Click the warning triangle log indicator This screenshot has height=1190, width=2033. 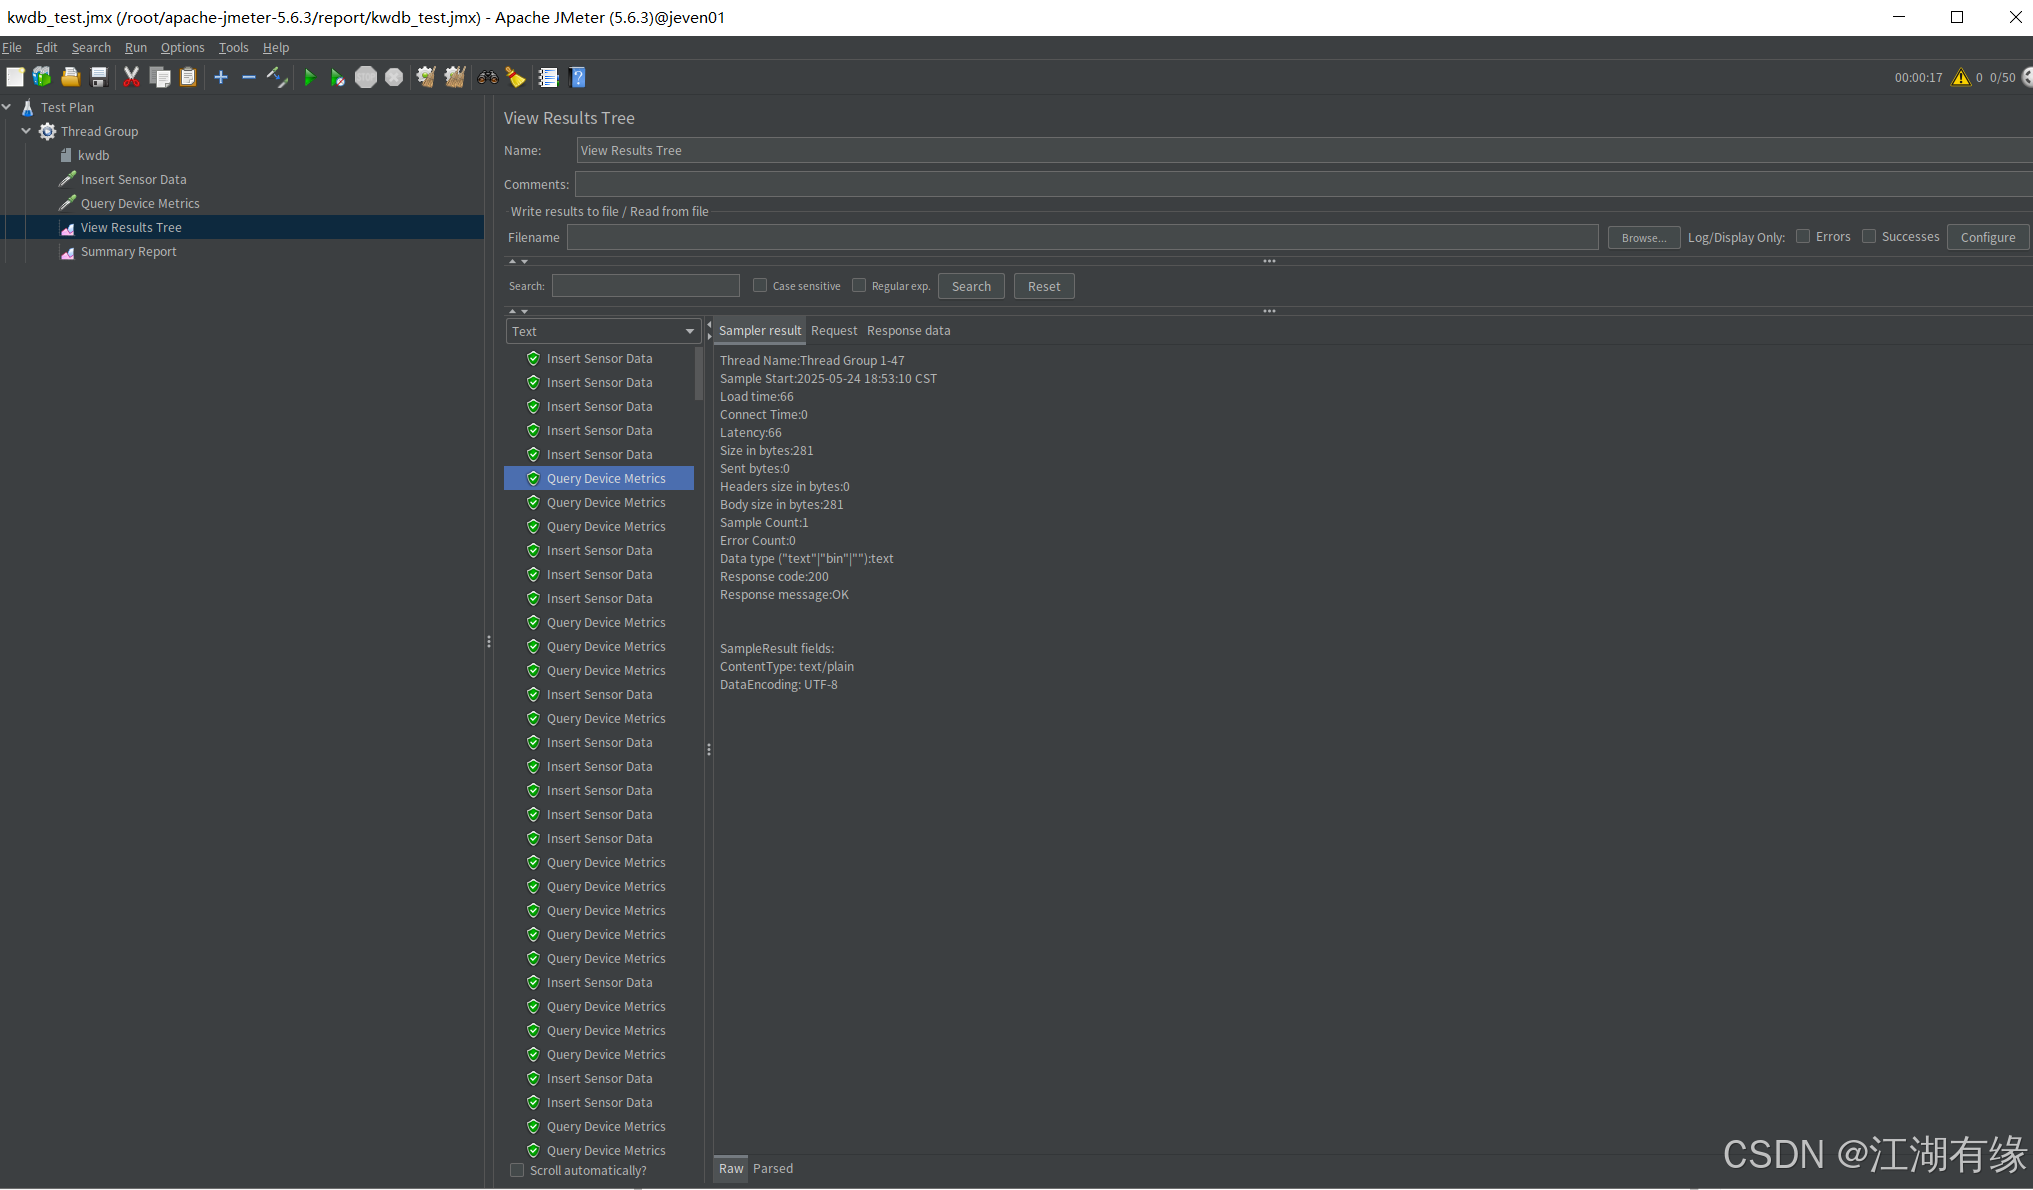(1960, 77)
